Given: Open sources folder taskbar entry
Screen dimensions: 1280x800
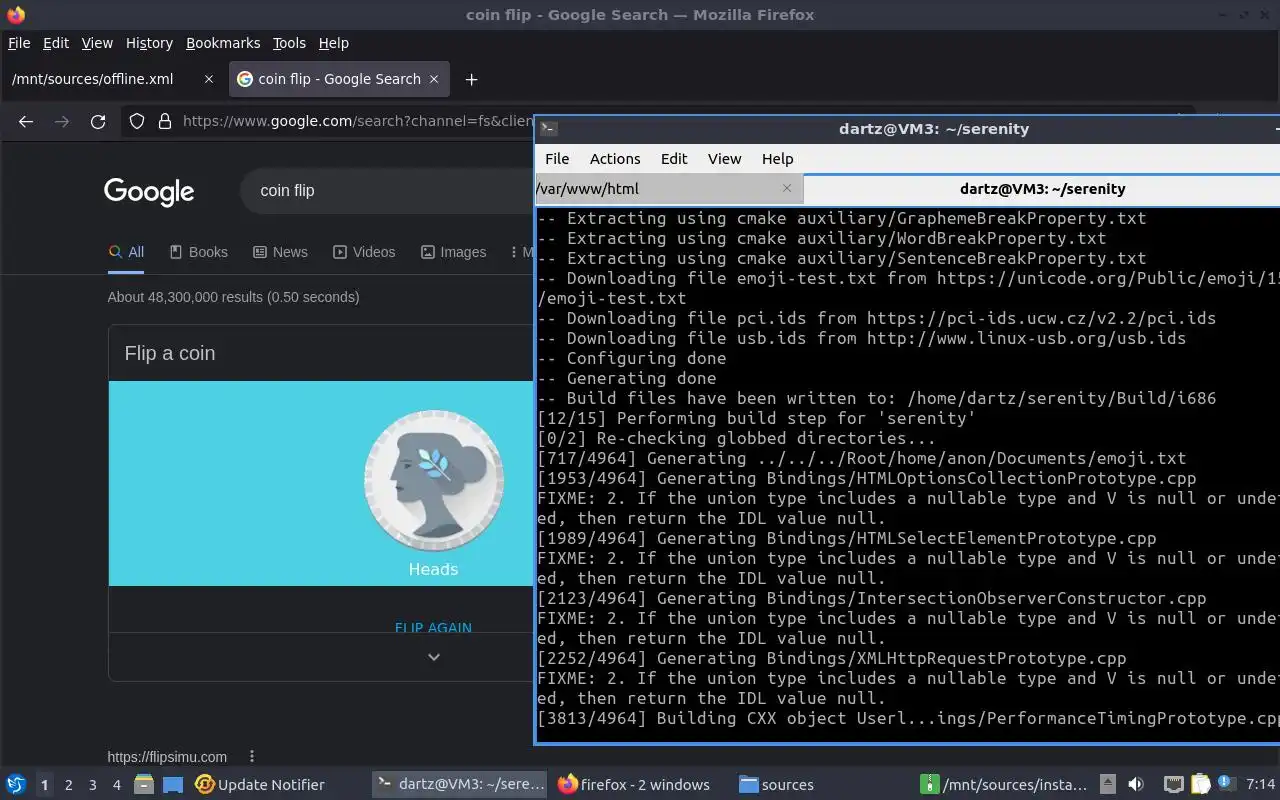Looking at the screenshot, I should (776, 785).
